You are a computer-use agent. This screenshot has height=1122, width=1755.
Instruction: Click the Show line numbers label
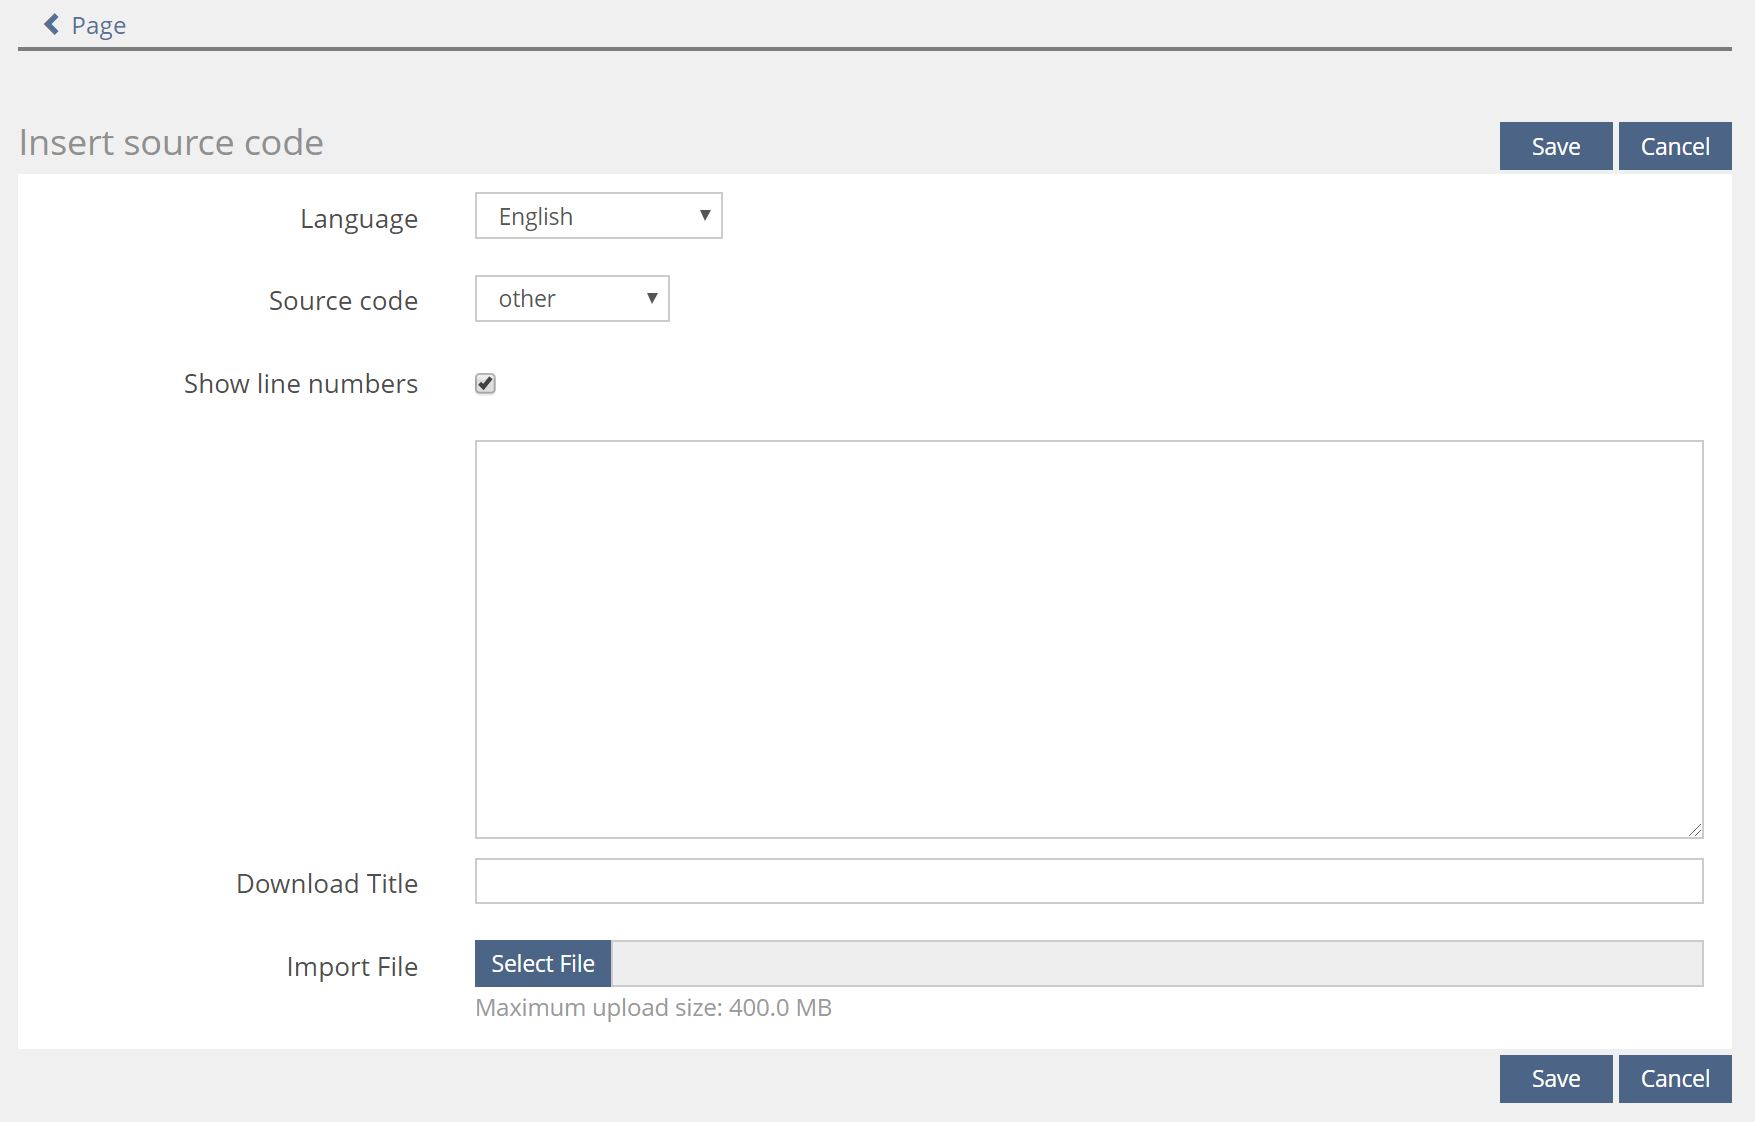click(x=300, y=384)
